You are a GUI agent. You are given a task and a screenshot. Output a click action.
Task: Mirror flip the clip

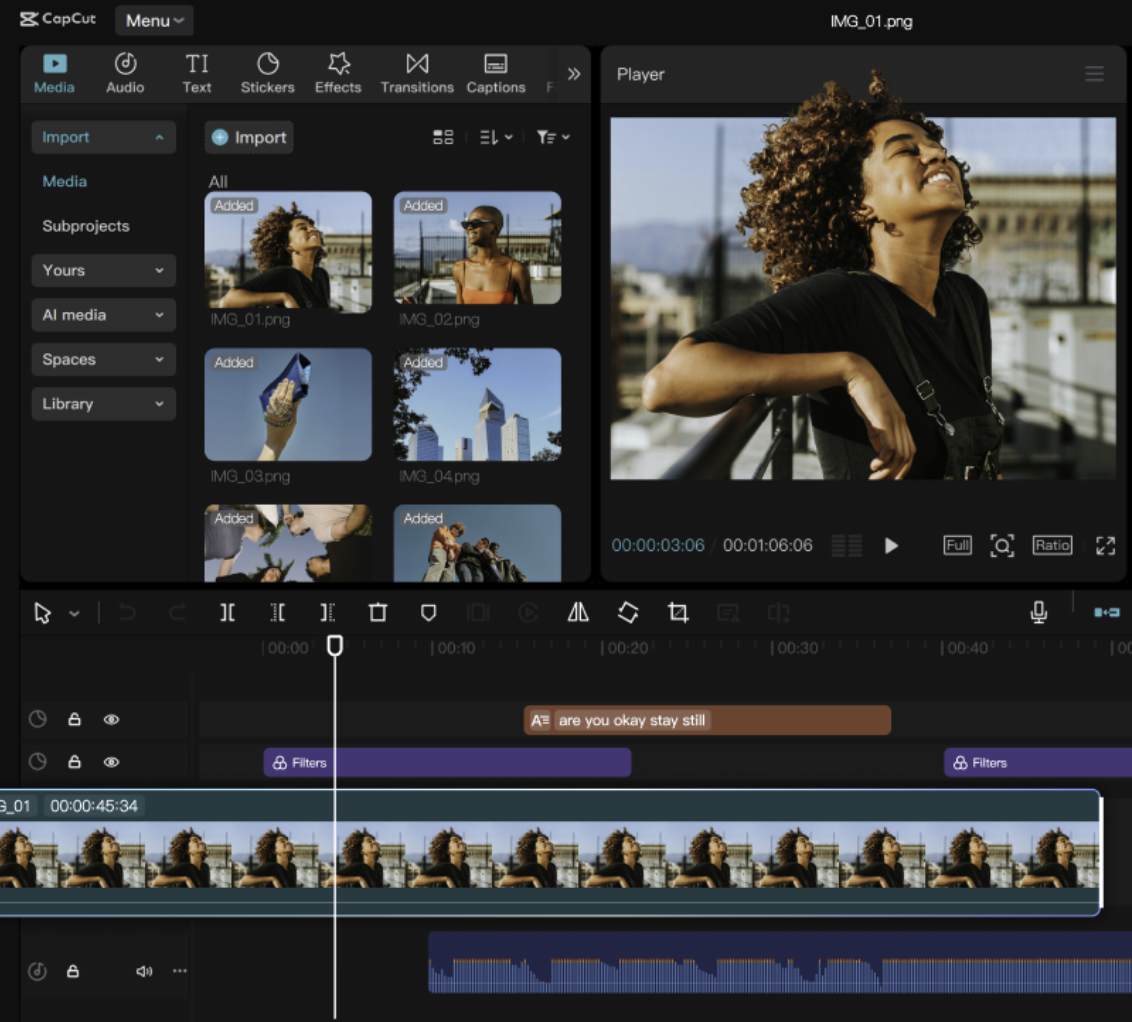pyautogui.click(x=578, y=613)
